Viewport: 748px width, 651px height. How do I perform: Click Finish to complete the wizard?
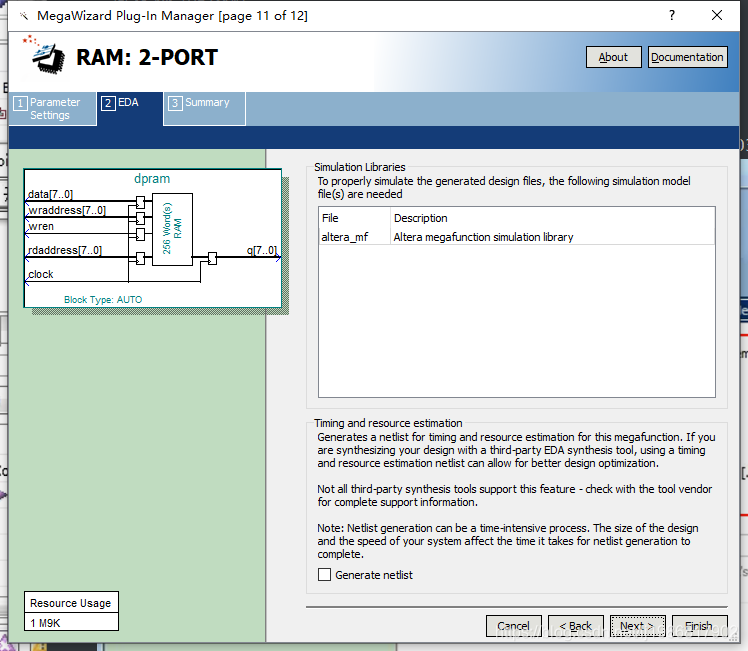pyautogui.click(x=699, y=626)
